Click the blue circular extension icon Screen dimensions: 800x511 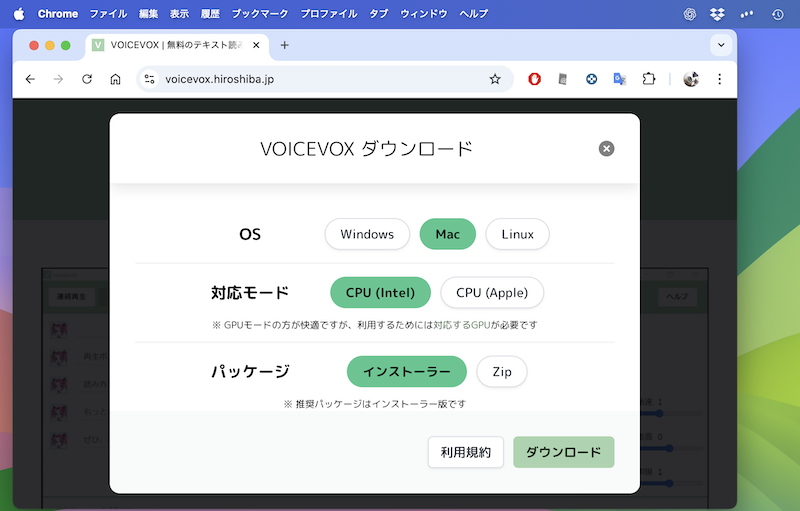pyautogui.click(x=591, y=79)
